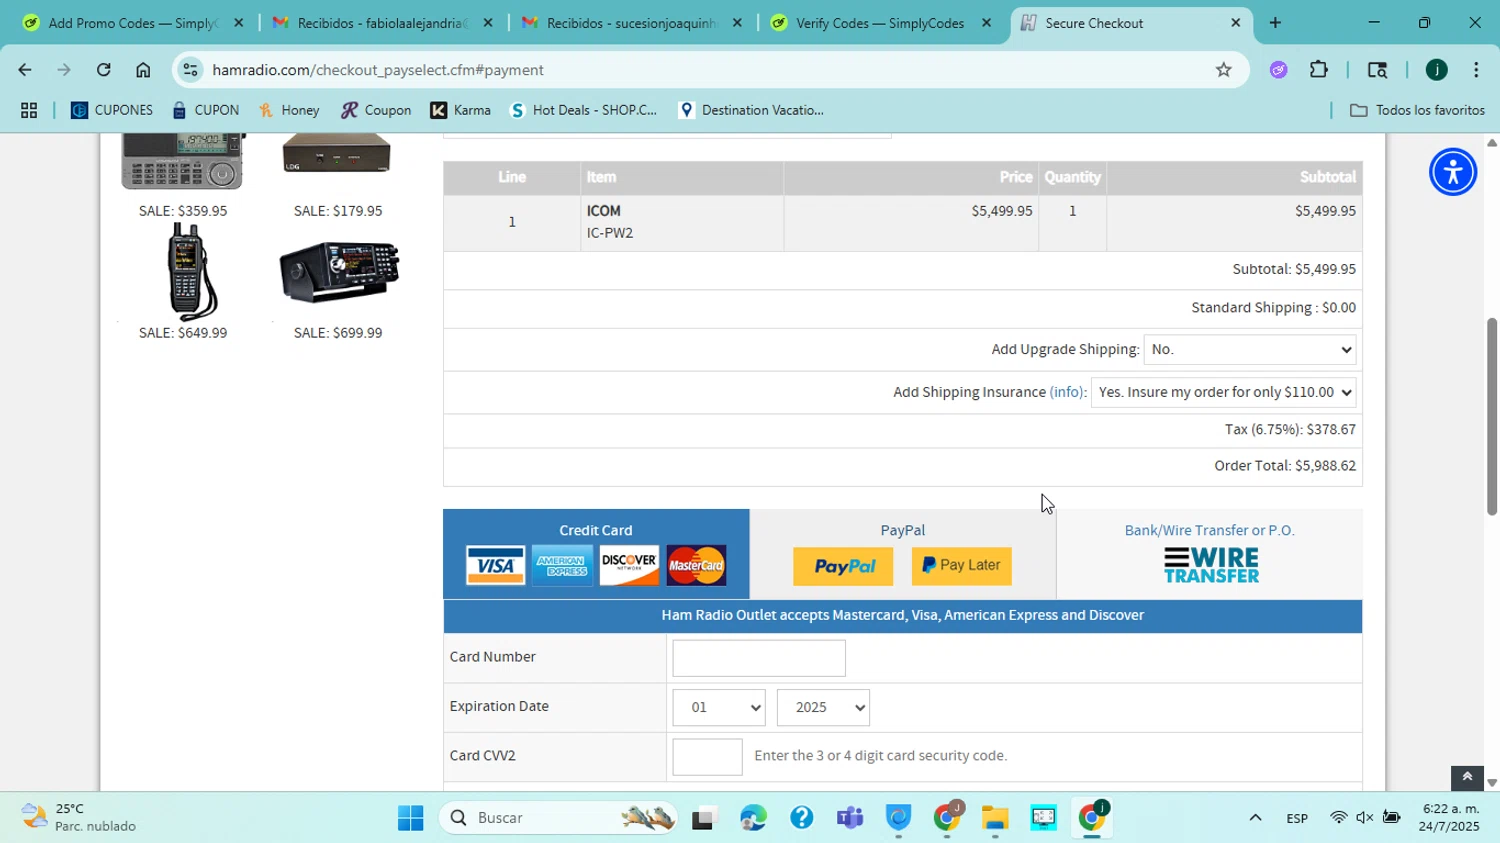Select the PayPal payment tab label

coord(902,530)
